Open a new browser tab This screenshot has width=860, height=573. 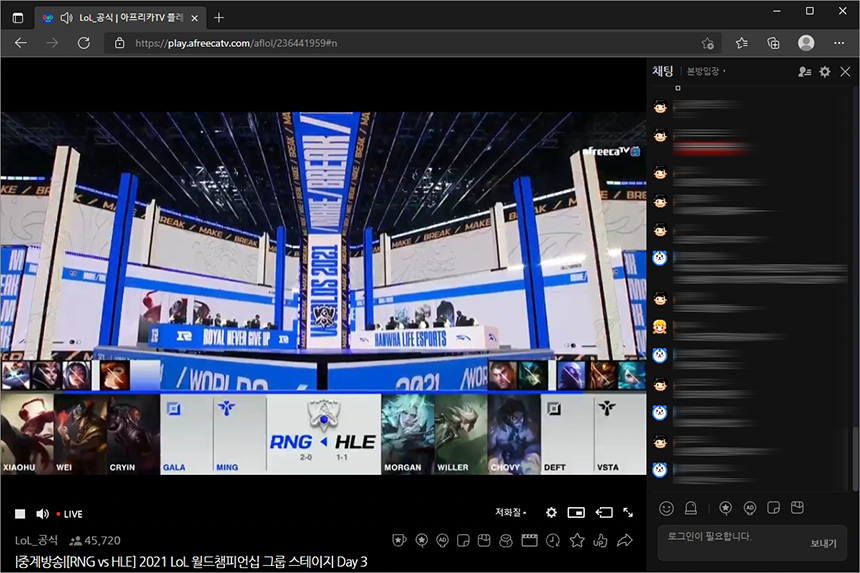[219, 18]
